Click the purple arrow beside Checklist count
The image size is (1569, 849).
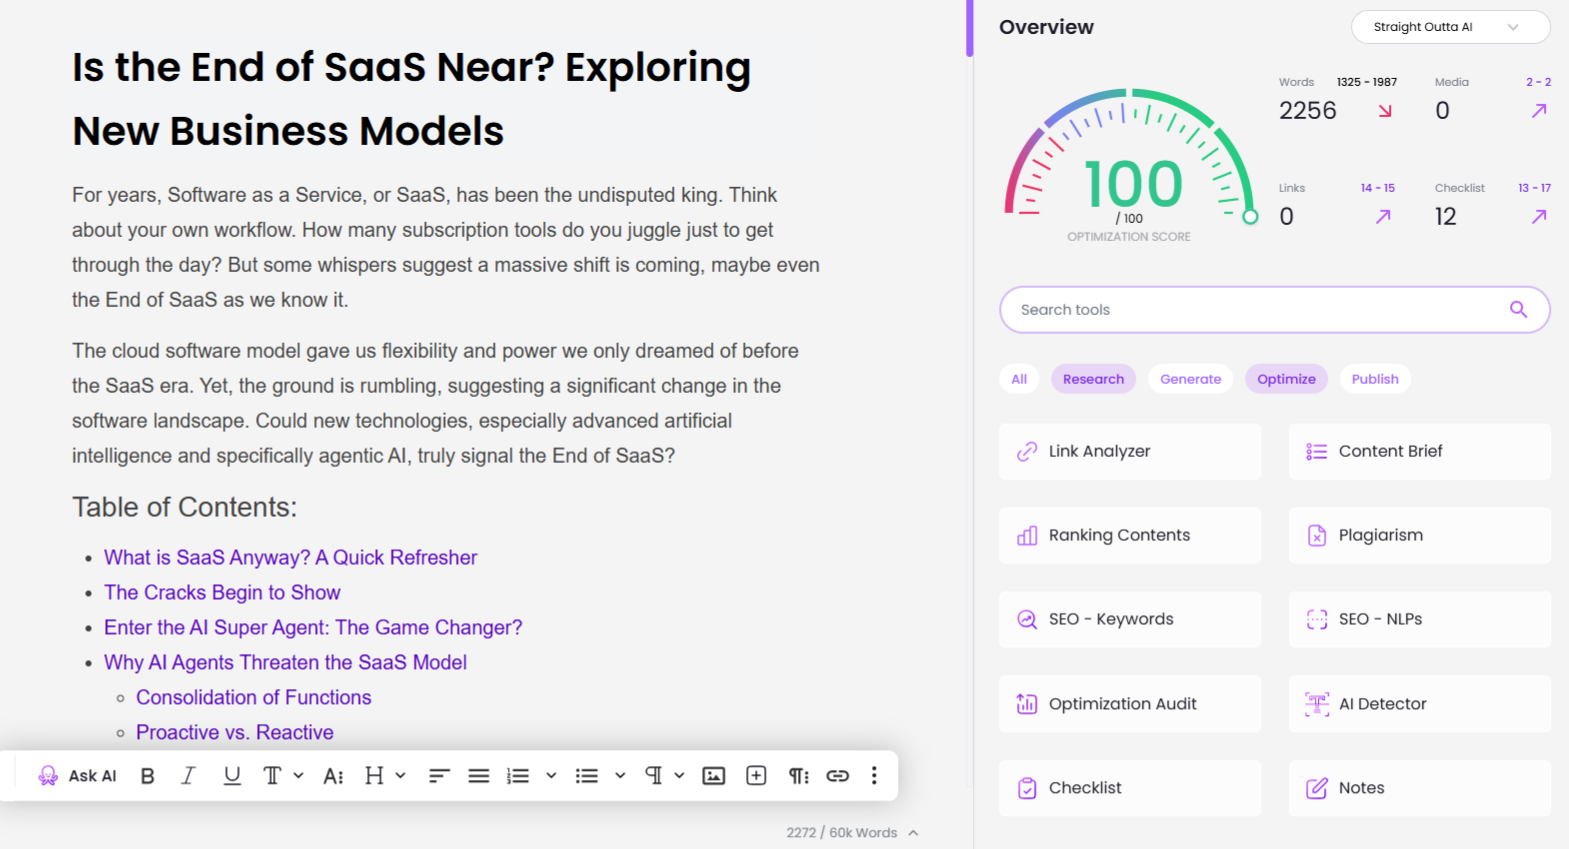click(x=1539, y=217)
